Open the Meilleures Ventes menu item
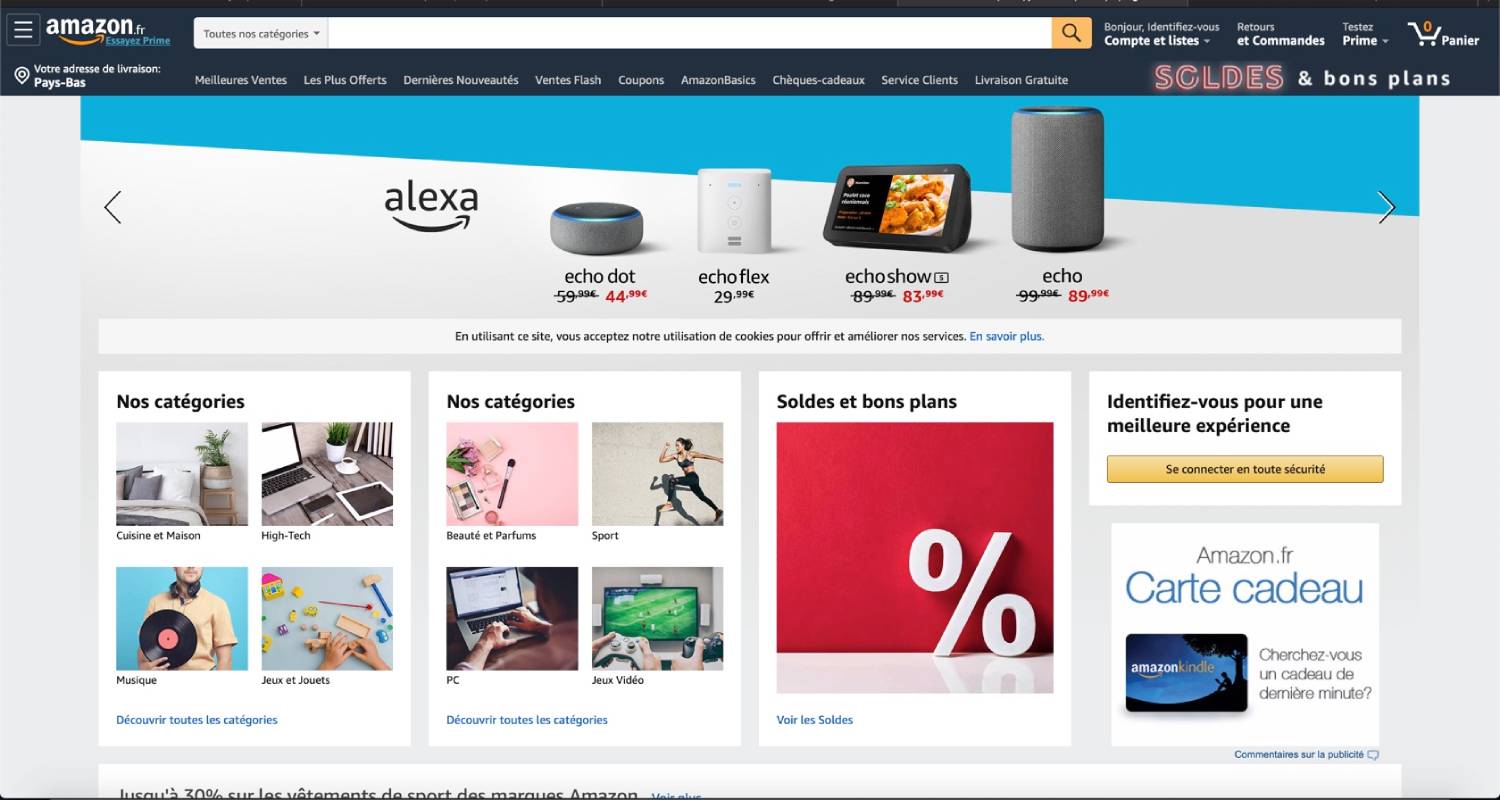This screenshot has width=1500, height=800. click(x=241, y=80)
